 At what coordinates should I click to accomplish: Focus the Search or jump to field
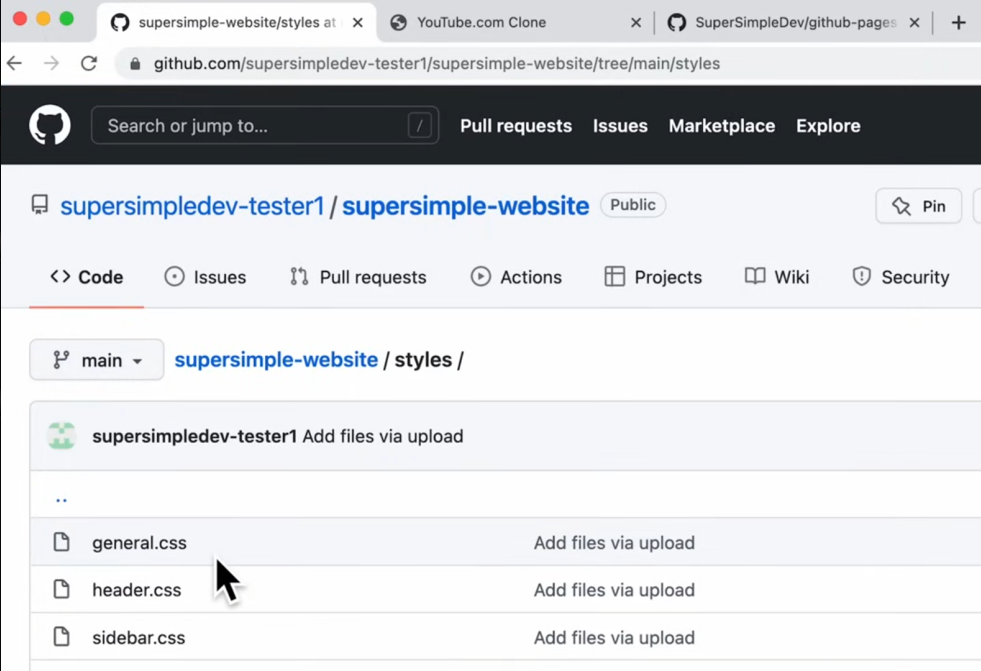click(265, 126)
